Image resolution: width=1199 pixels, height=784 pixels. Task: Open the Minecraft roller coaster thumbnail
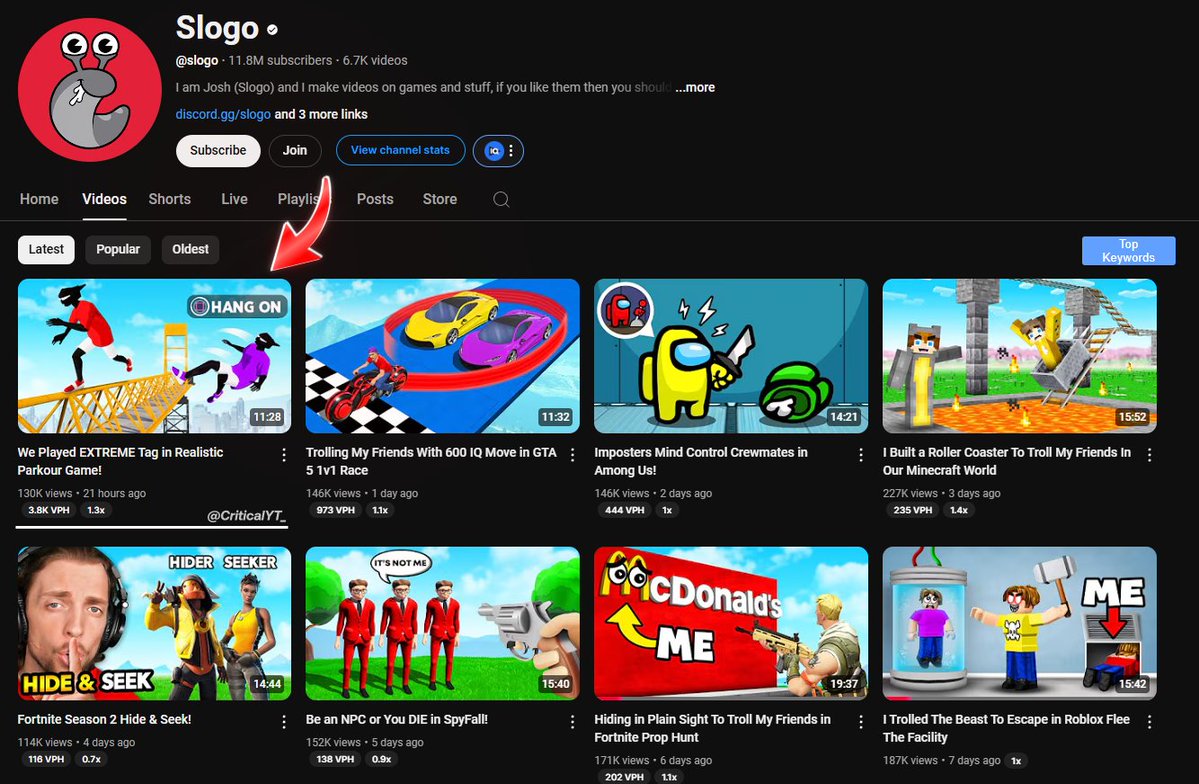click(x=1019, y=356)
